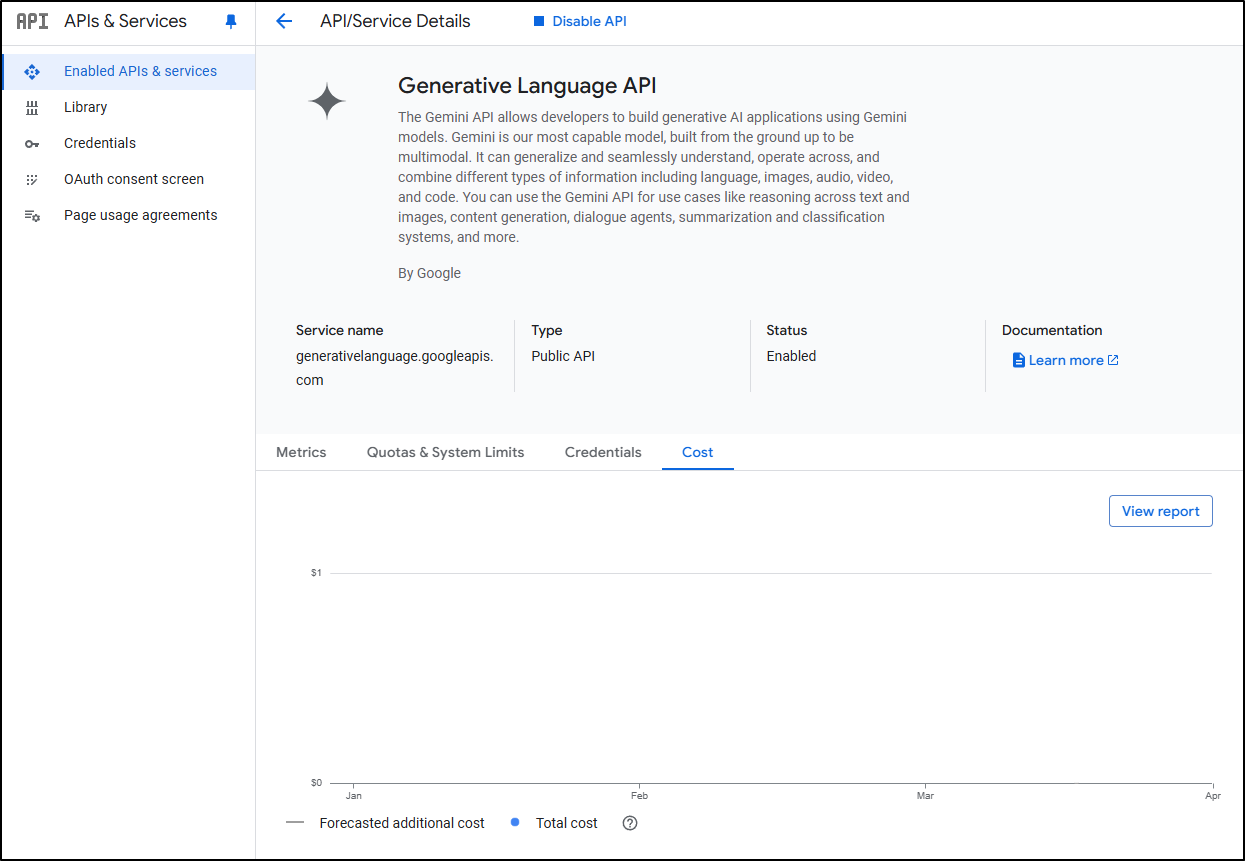Image resolution: width=1245 pixels, height=861 pixels.
Task: Click the Learn more document icon
Action: tap(1019, 360)
